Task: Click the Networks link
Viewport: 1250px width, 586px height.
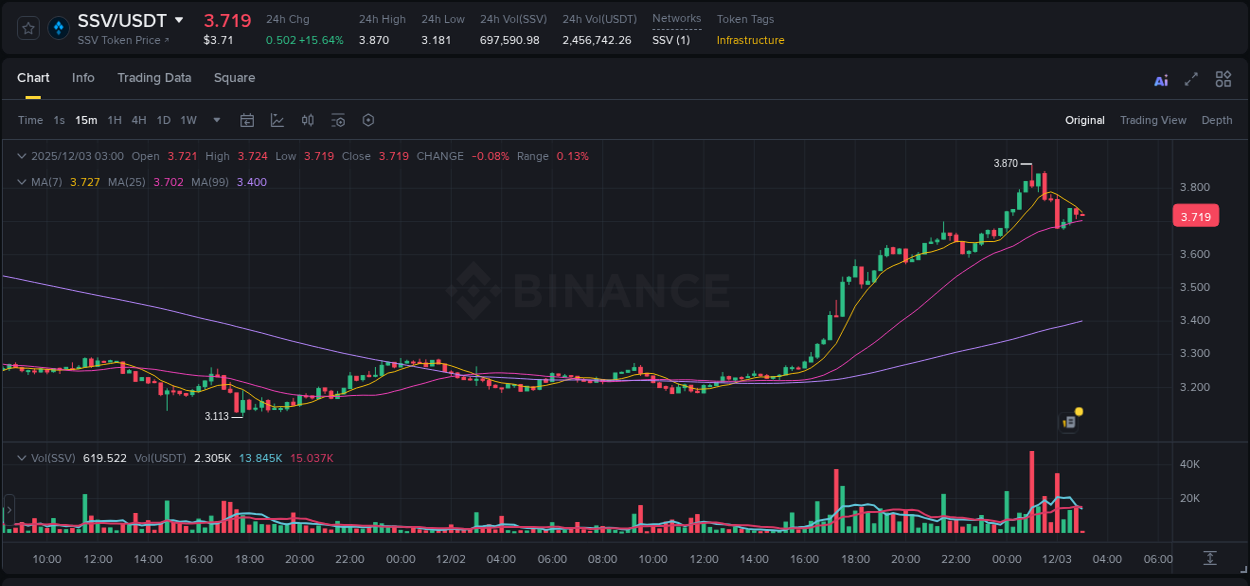Action: pyautogui.click(x=677, y=18)
